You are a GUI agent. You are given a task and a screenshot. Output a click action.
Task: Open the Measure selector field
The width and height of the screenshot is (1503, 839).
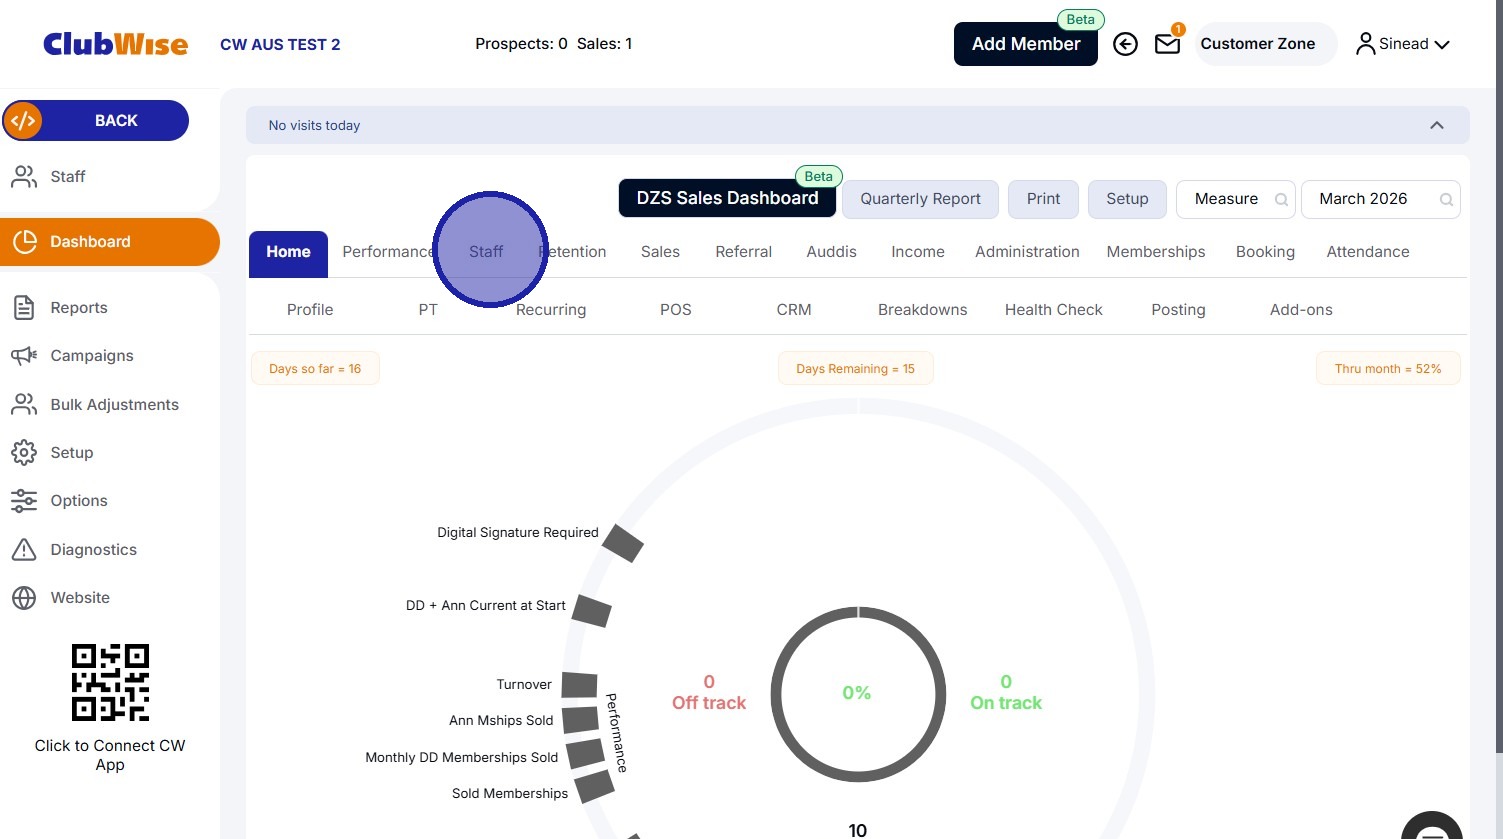point(1236,199)
